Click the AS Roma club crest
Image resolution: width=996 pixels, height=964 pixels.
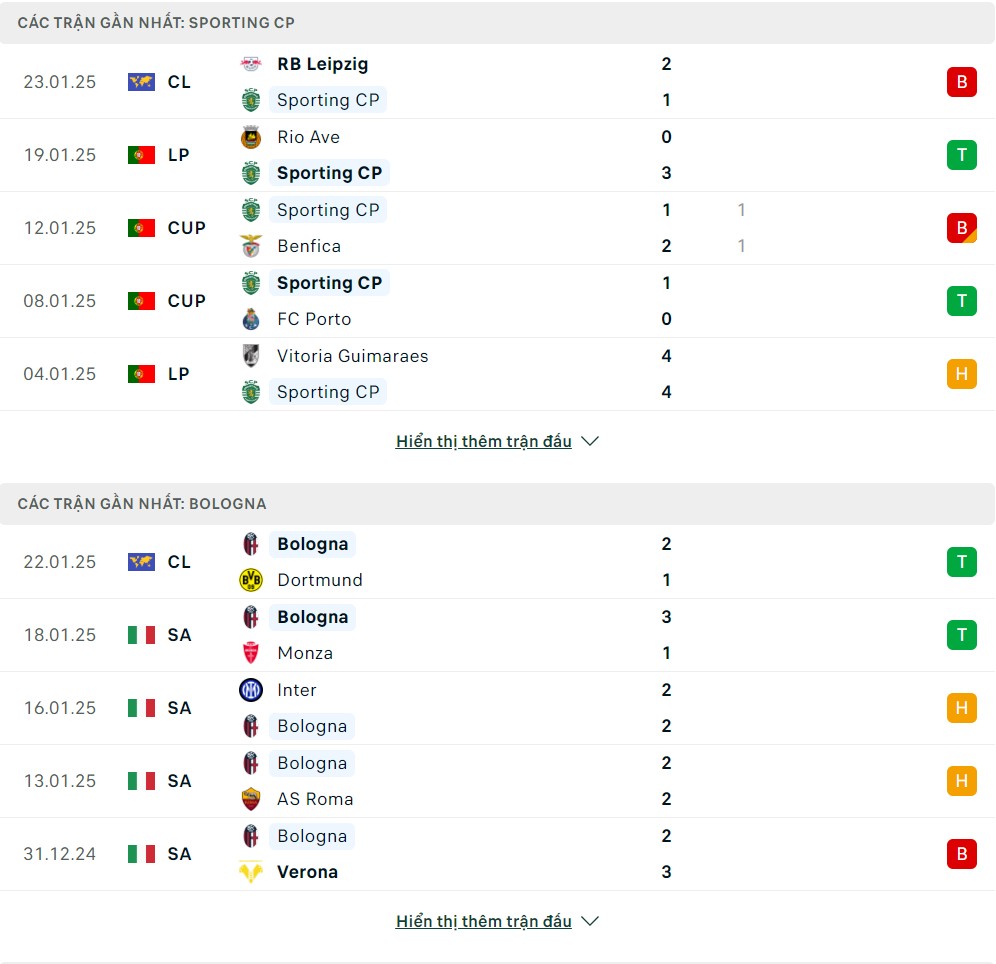point(251,800)
